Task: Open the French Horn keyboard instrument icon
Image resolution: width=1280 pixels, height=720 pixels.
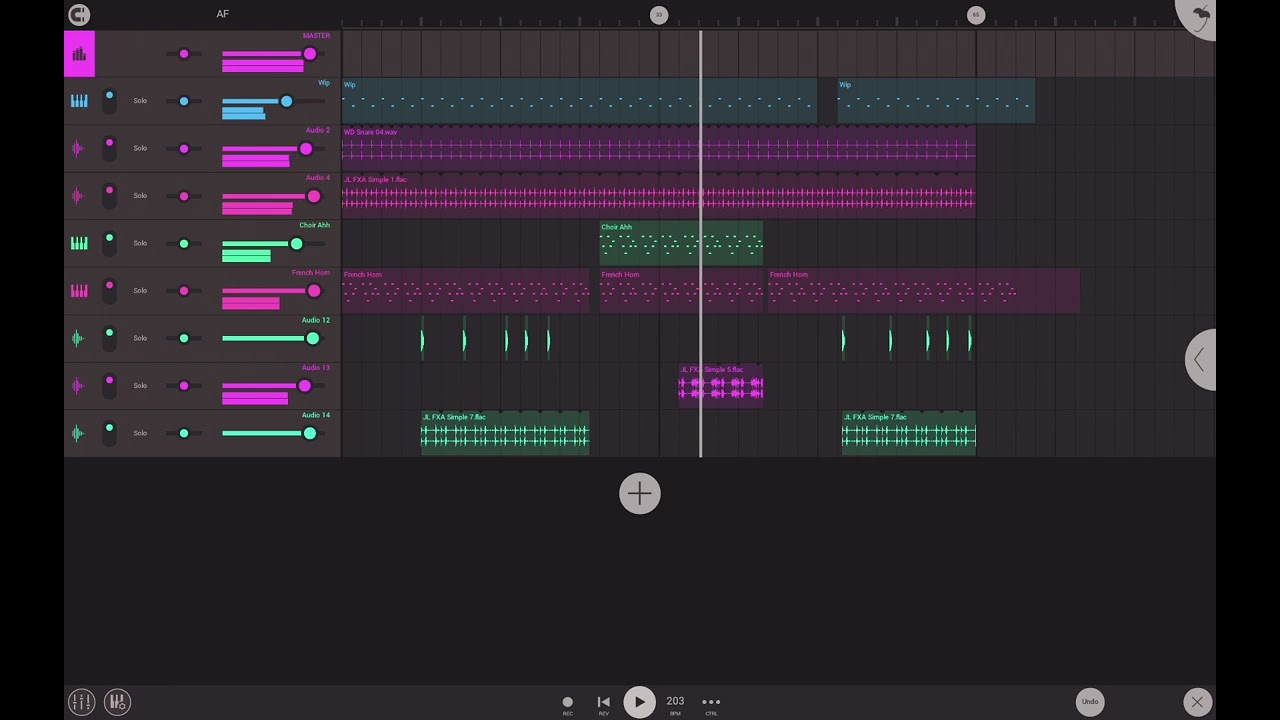Action: (79, 291)
